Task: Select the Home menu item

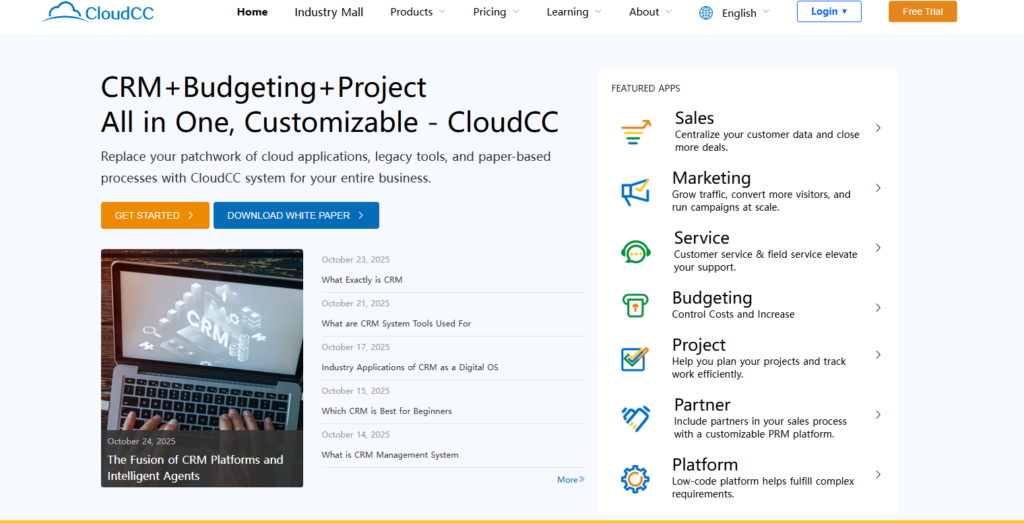Action: pyautogui.click(x=252, y=12)
